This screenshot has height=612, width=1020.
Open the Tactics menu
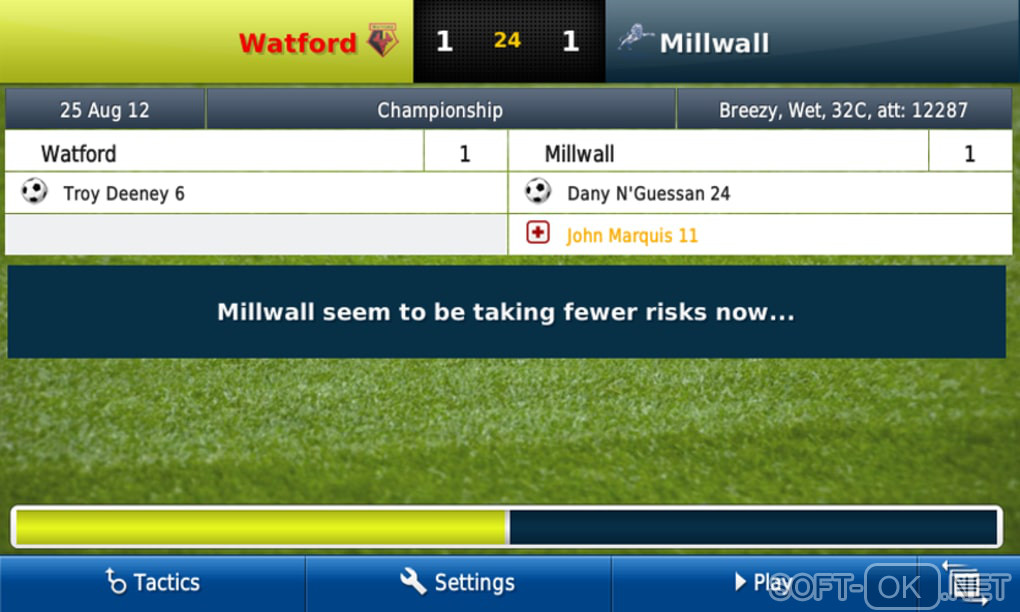click(153, 583)
